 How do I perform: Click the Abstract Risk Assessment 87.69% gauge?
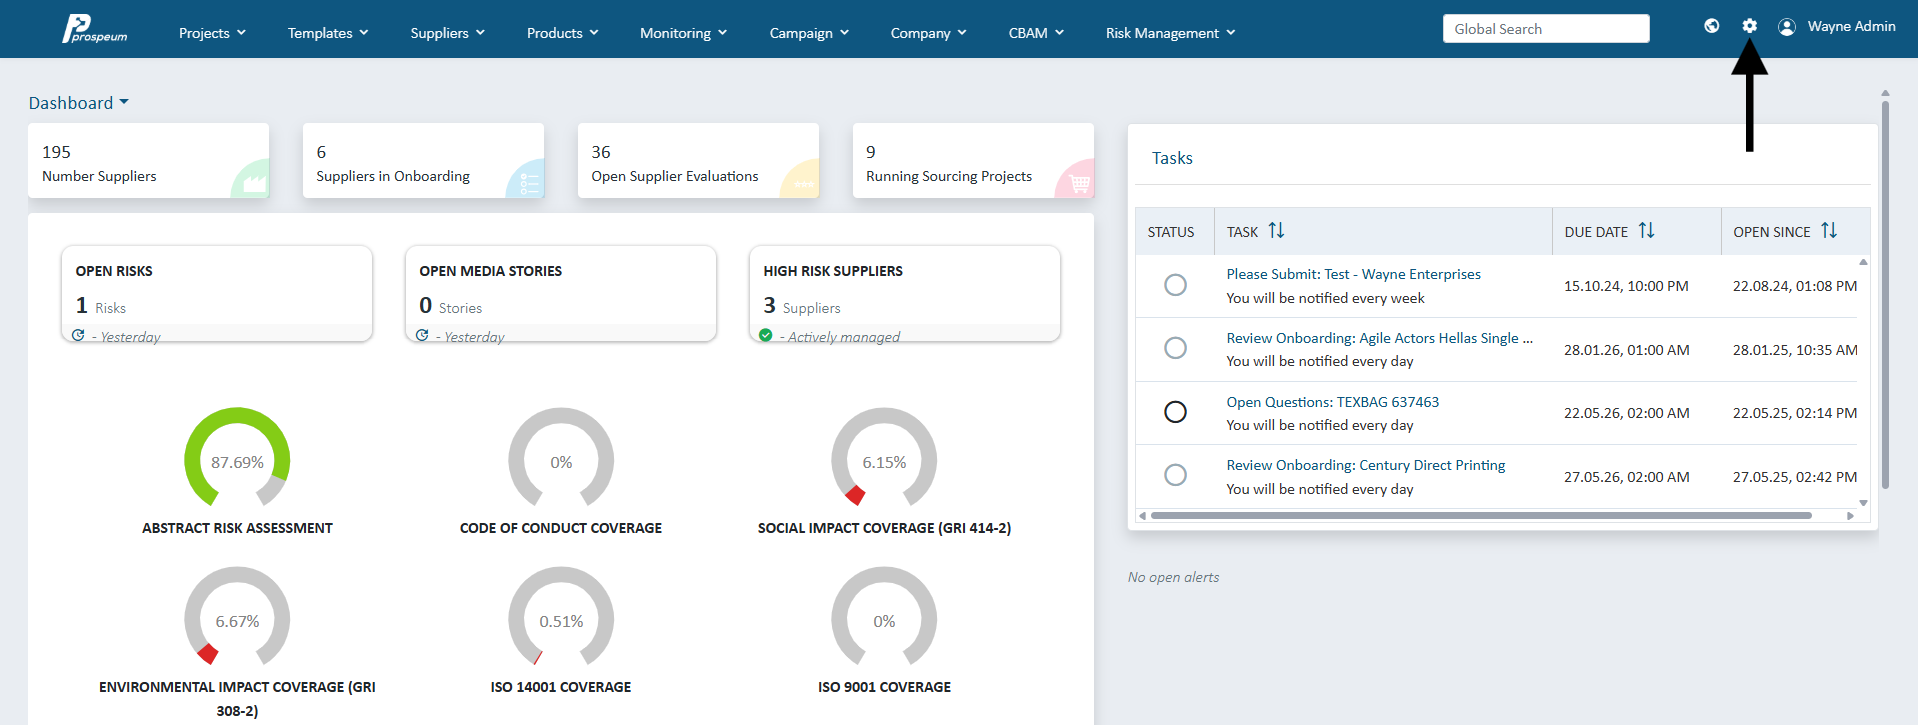tap(237, 457)
